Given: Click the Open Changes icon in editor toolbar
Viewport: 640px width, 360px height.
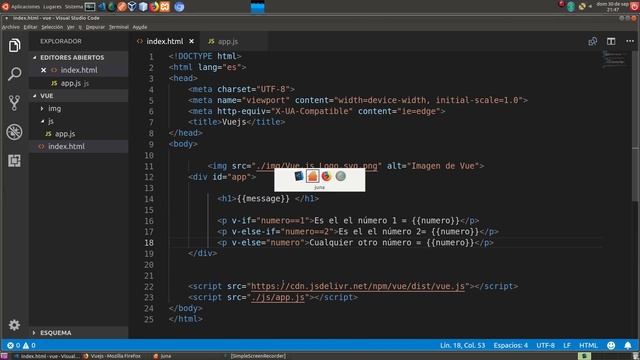Looking at the screenshot, I should pos(593,41).
